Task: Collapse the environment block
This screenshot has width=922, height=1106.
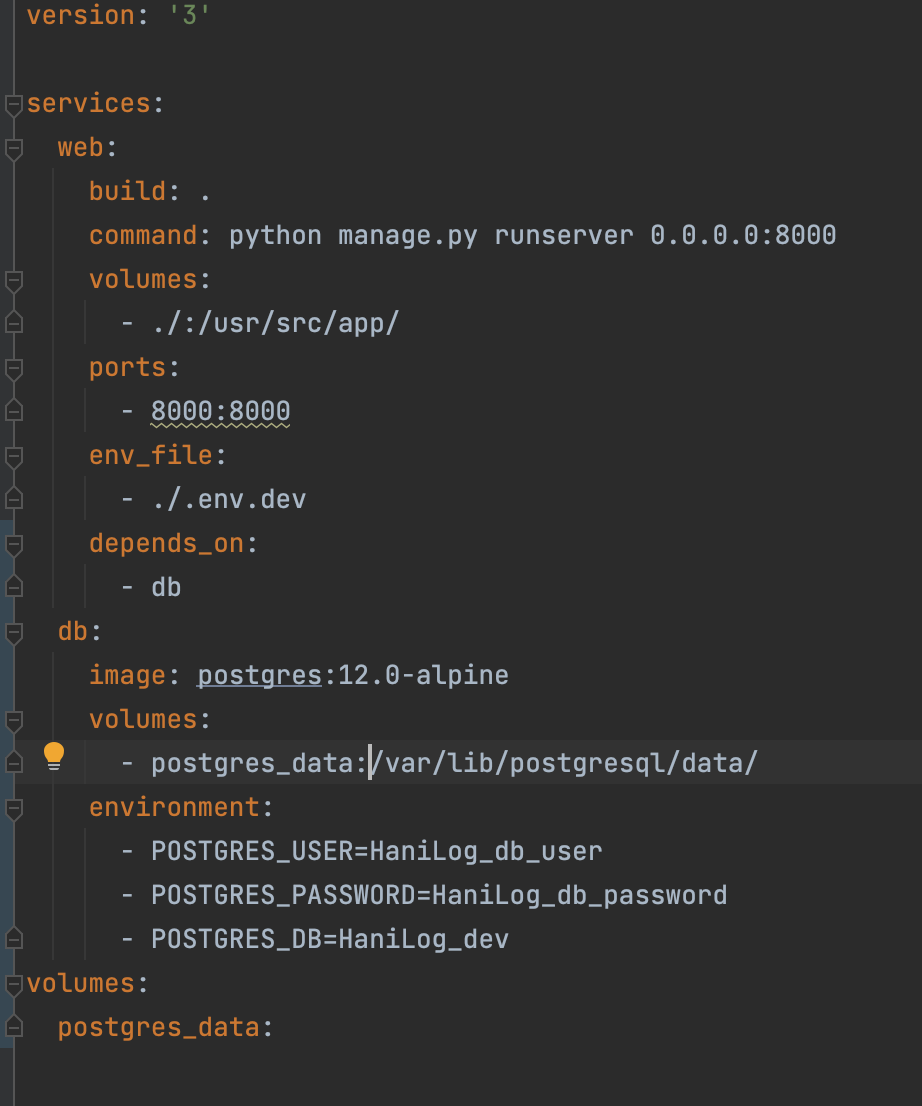Action: point(13,808)
